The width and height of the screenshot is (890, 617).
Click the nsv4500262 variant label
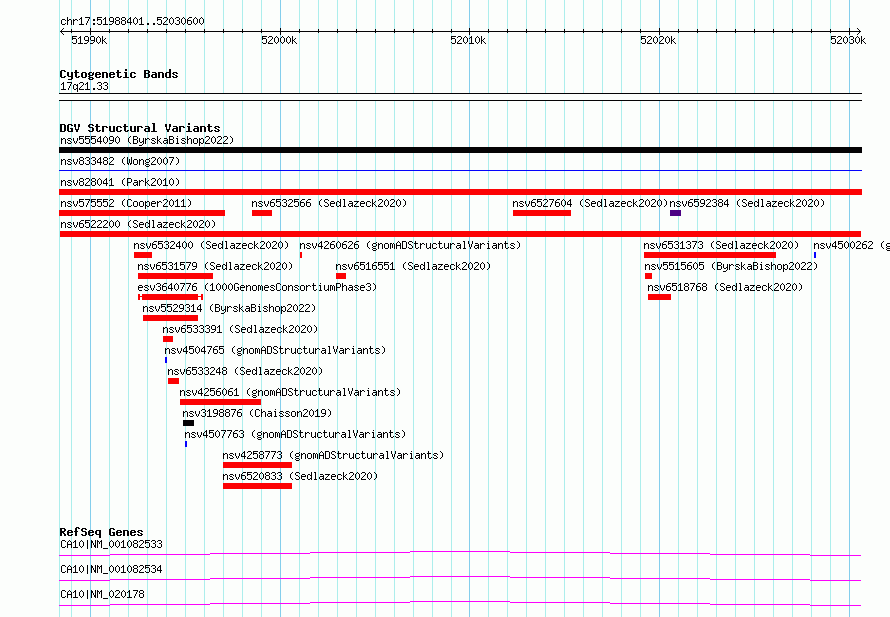click(x=851, y=245)
